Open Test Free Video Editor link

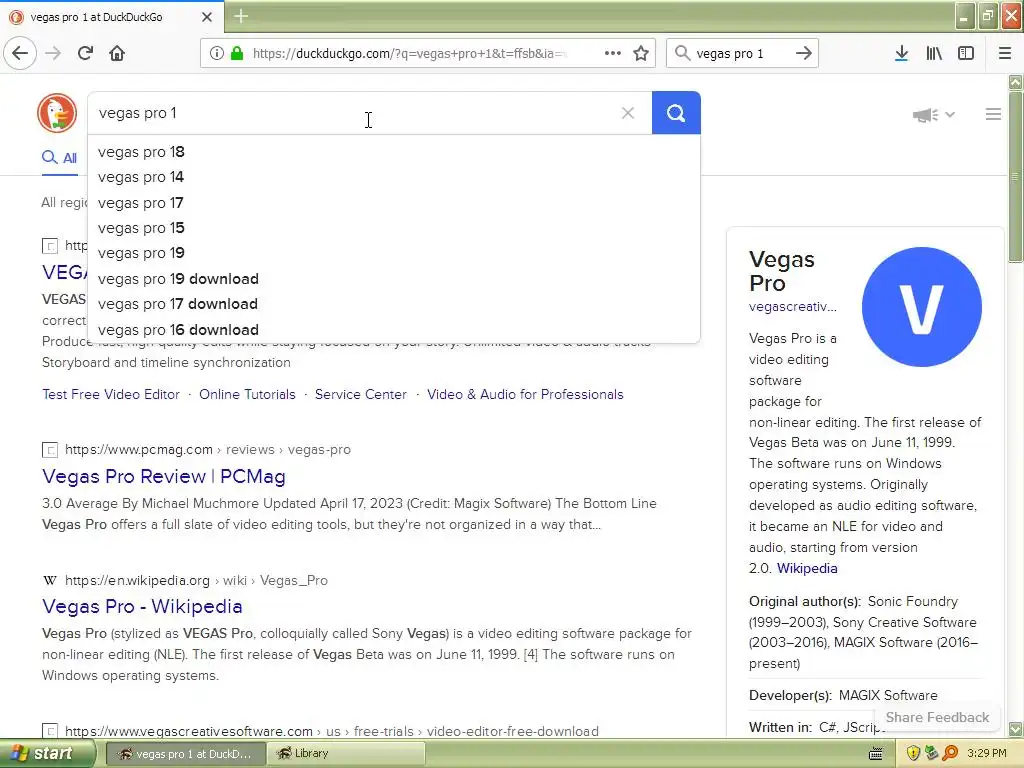110,394
